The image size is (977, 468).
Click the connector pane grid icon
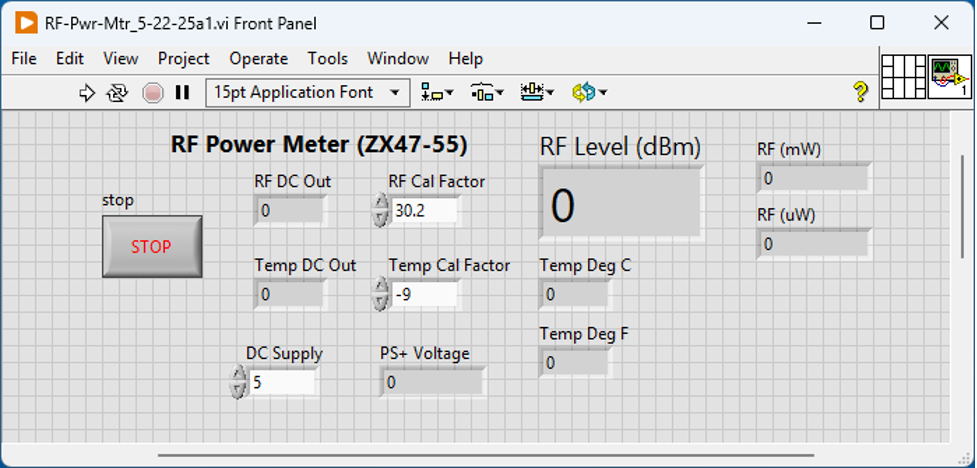[904, 76]
